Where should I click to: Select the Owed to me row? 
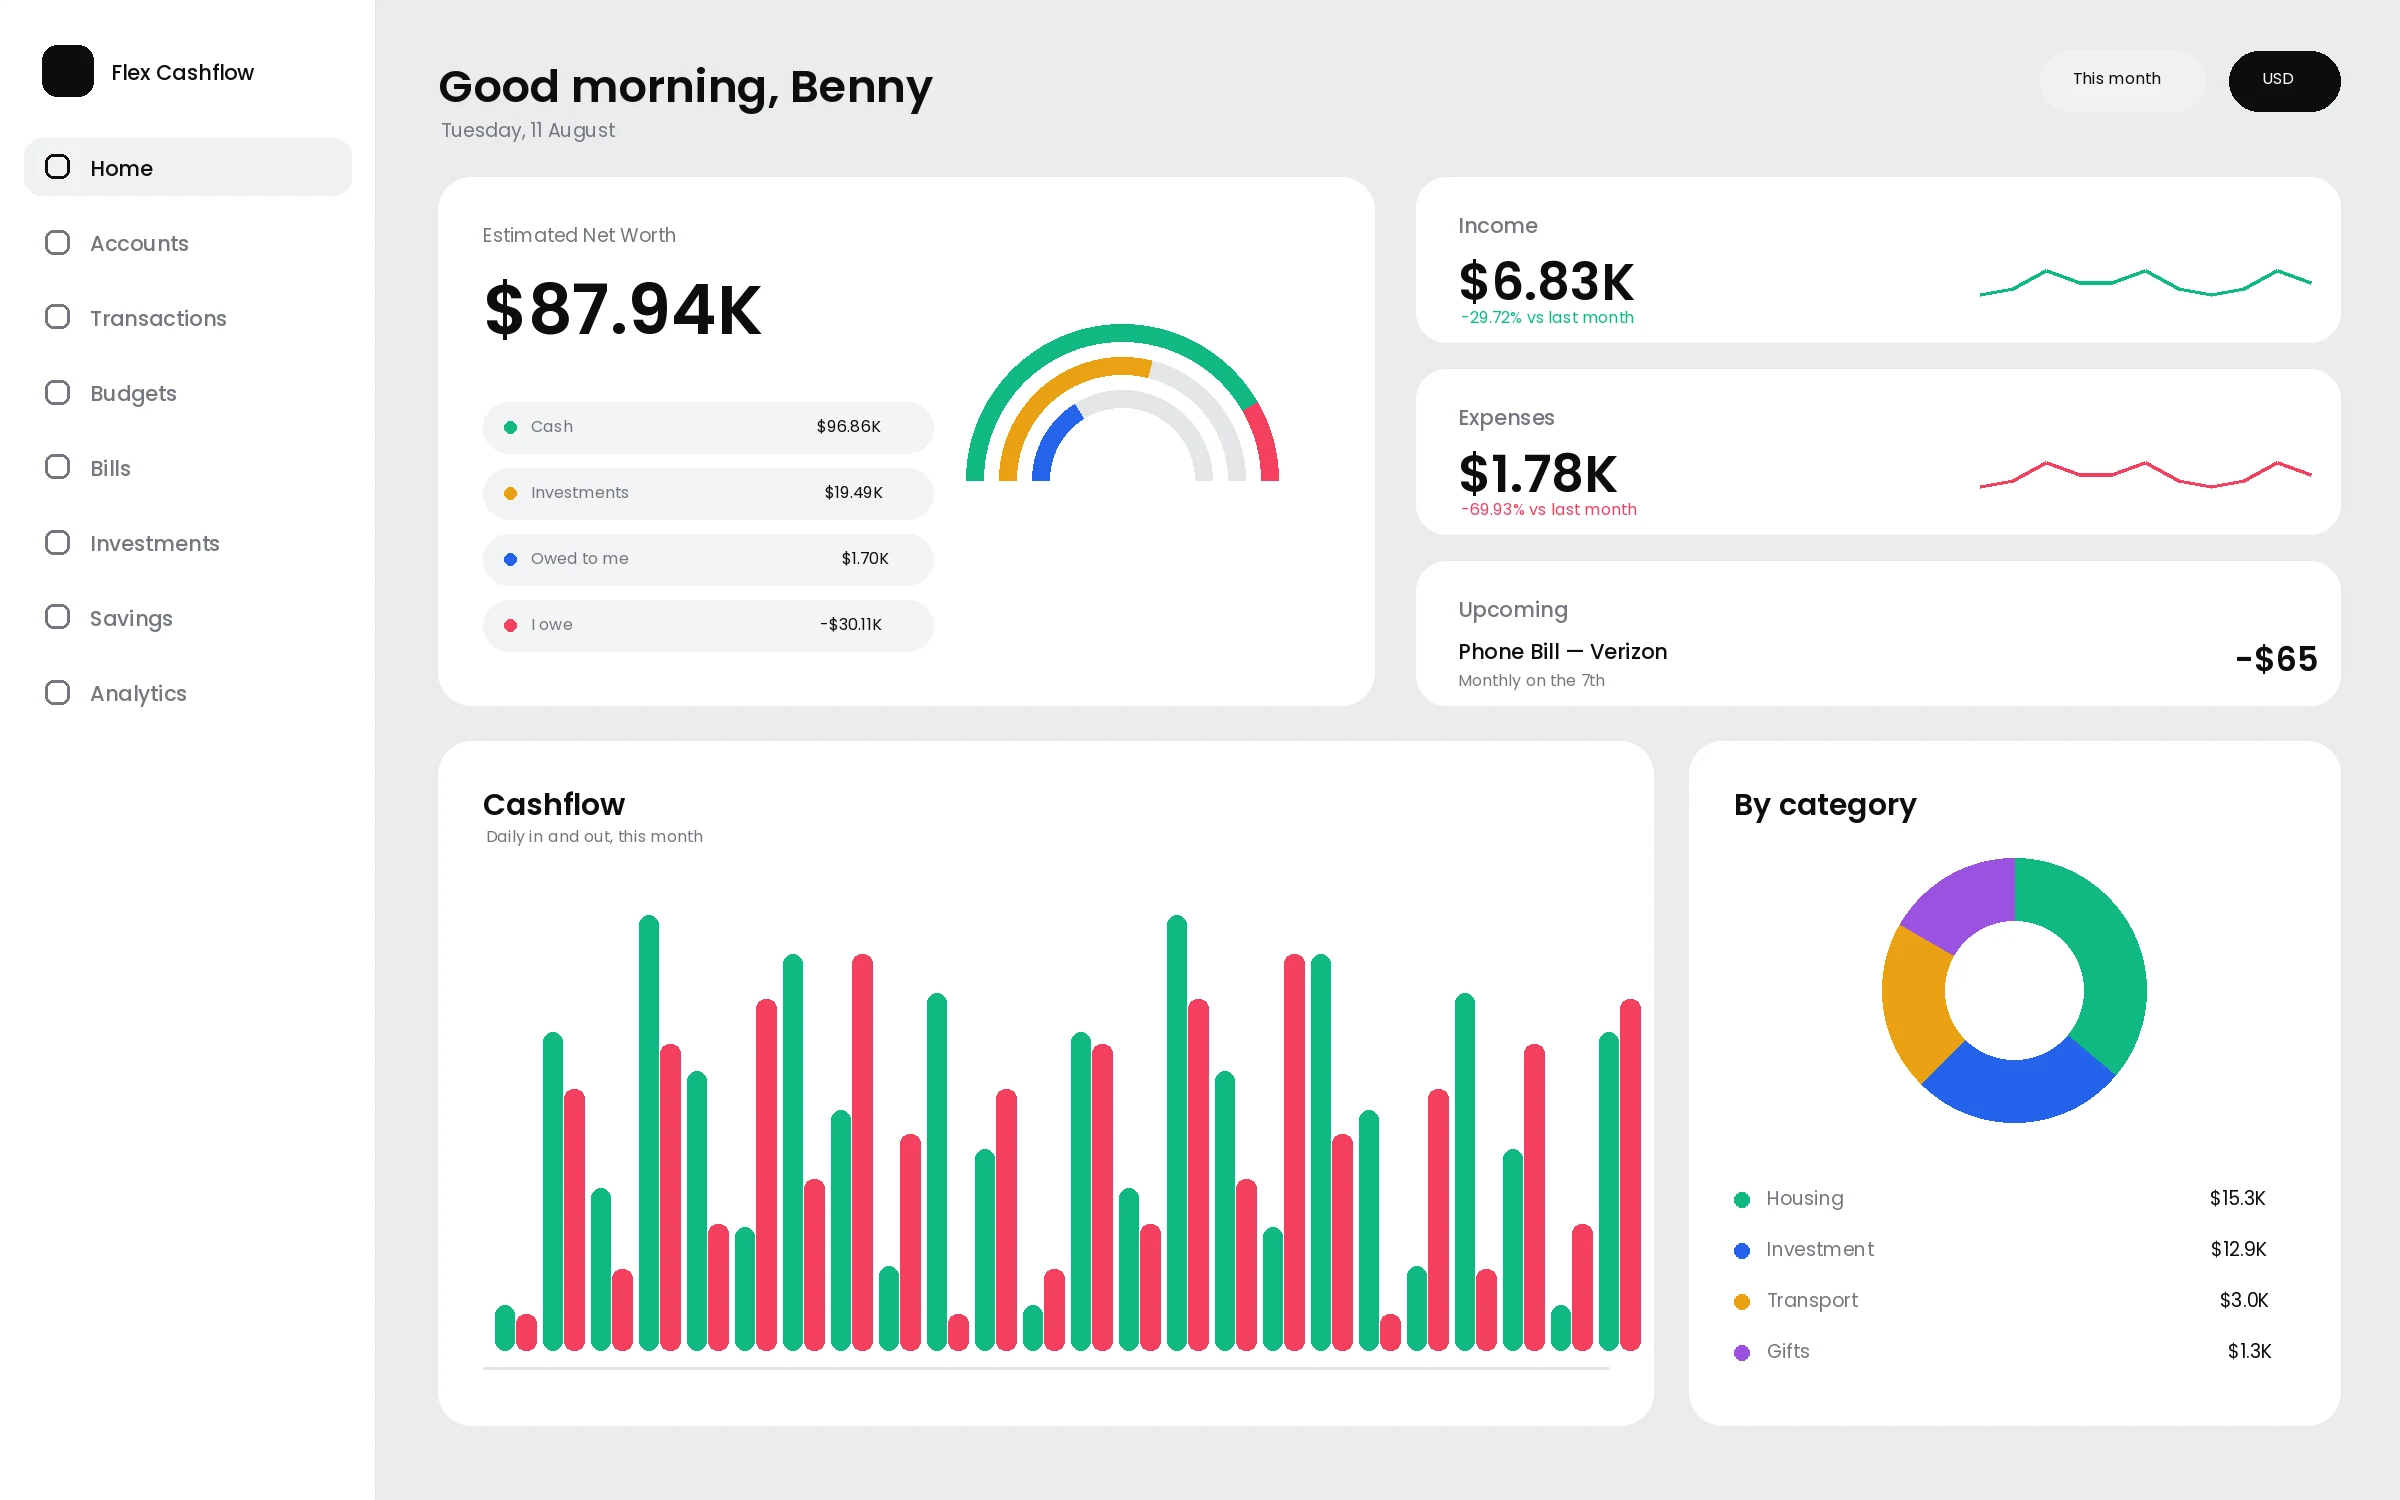pos(708,559)
